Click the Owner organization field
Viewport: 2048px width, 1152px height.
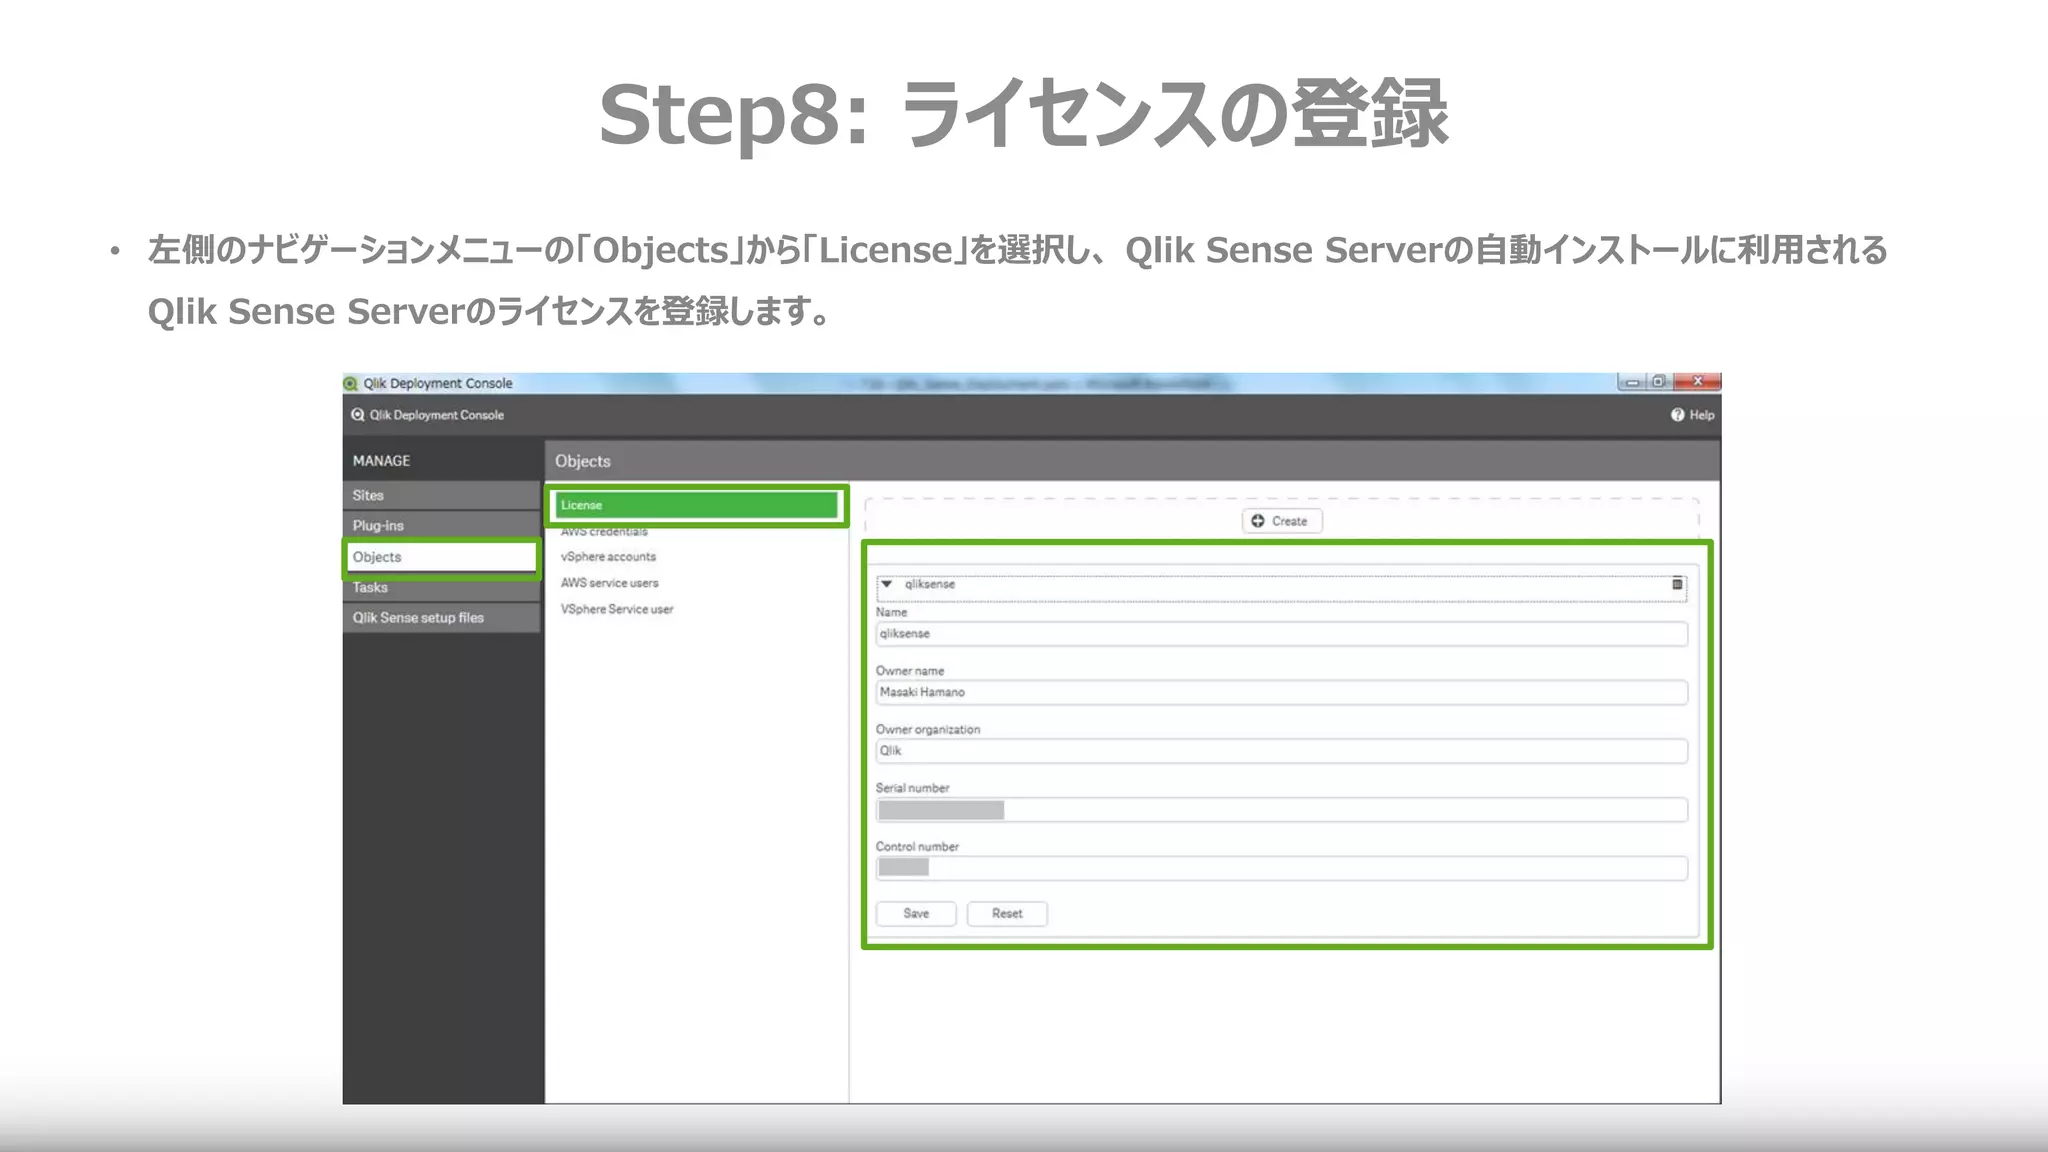pos(1281,751)
